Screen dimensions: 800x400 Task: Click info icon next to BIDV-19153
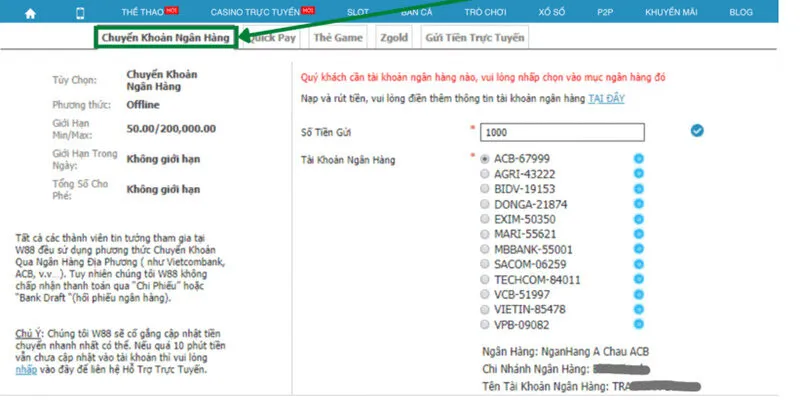click(638, 188)
